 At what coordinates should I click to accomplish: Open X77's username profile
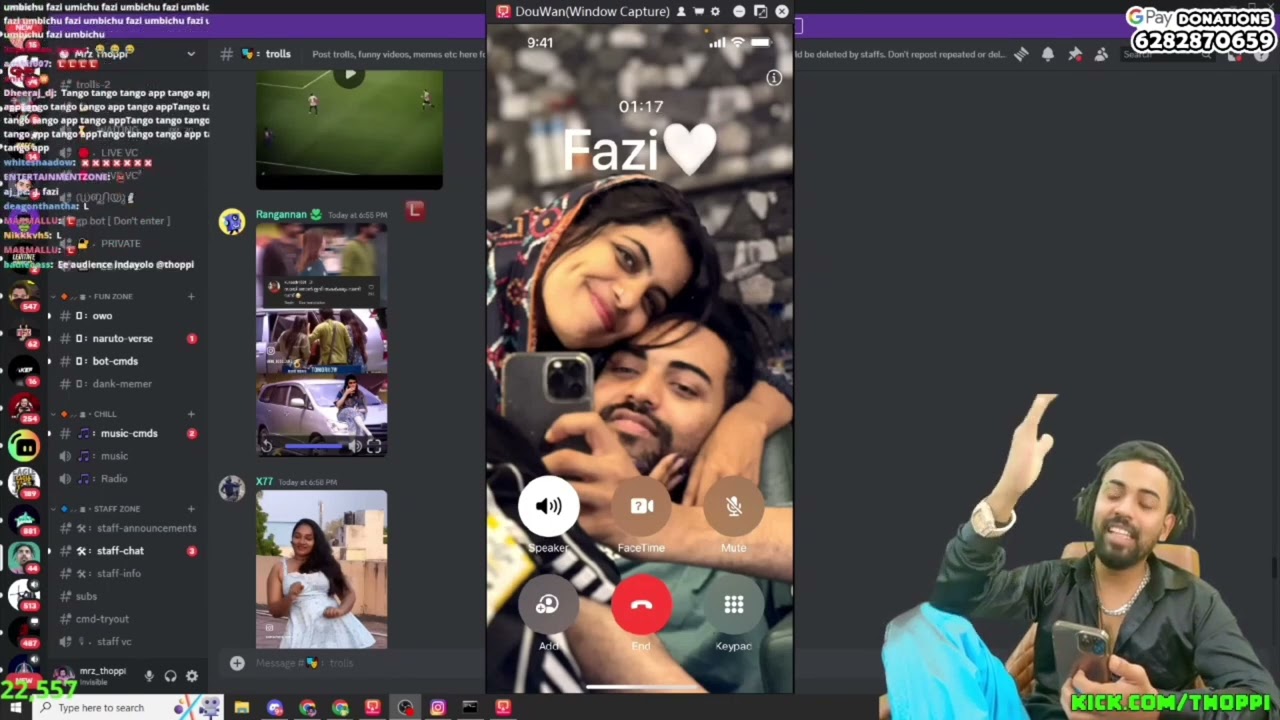(264, 482)
